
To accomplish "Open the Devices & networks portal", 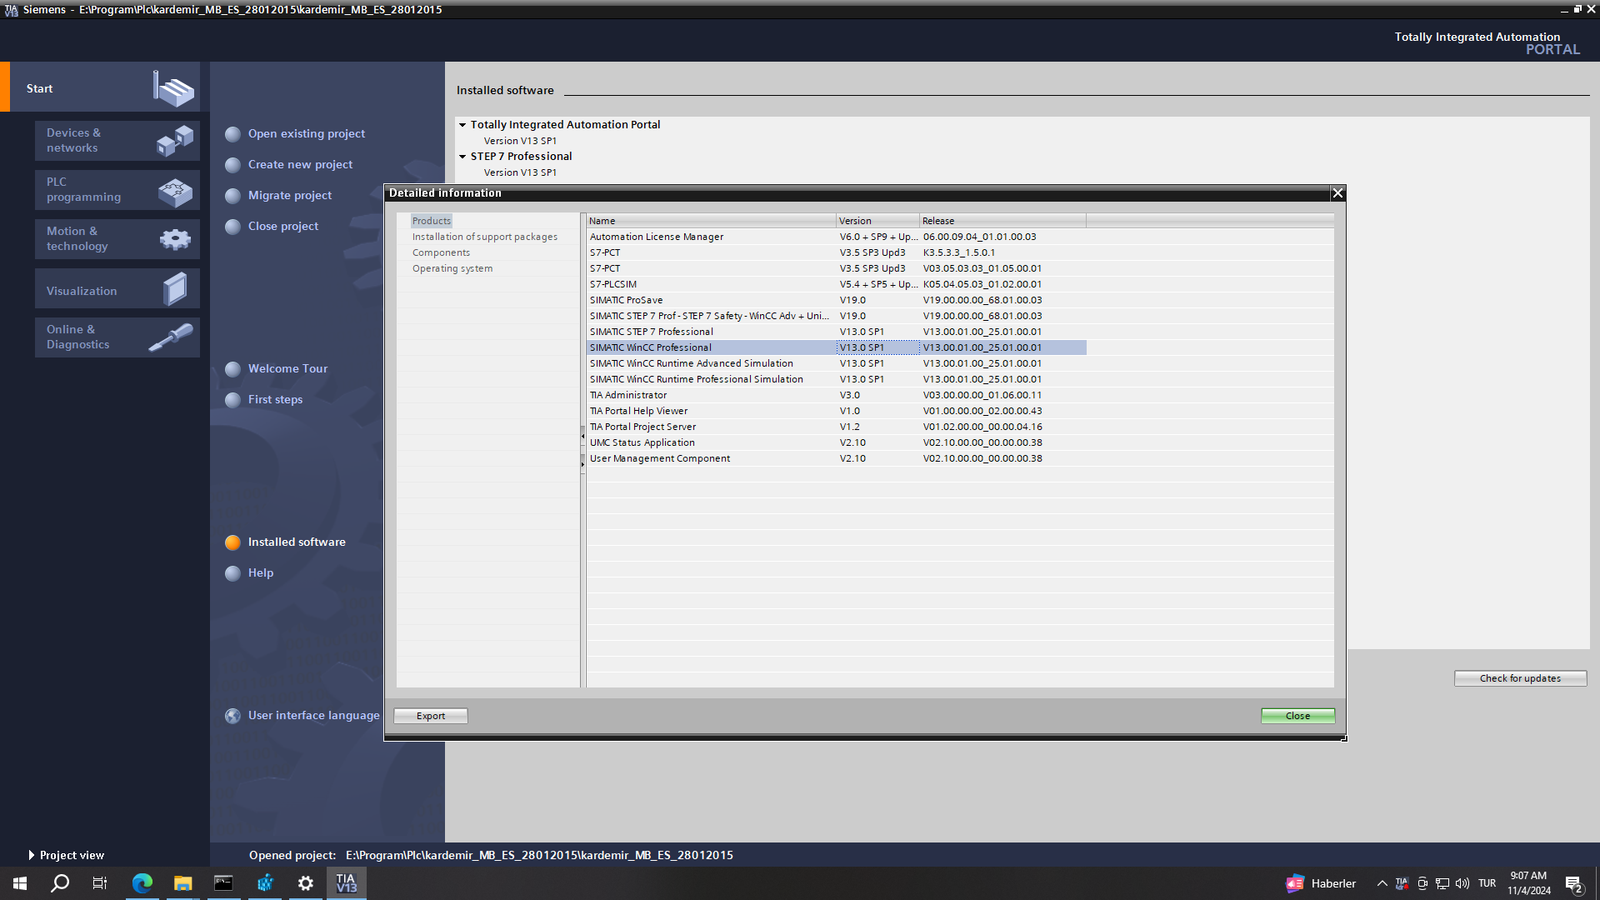I will tap(117, 141).
